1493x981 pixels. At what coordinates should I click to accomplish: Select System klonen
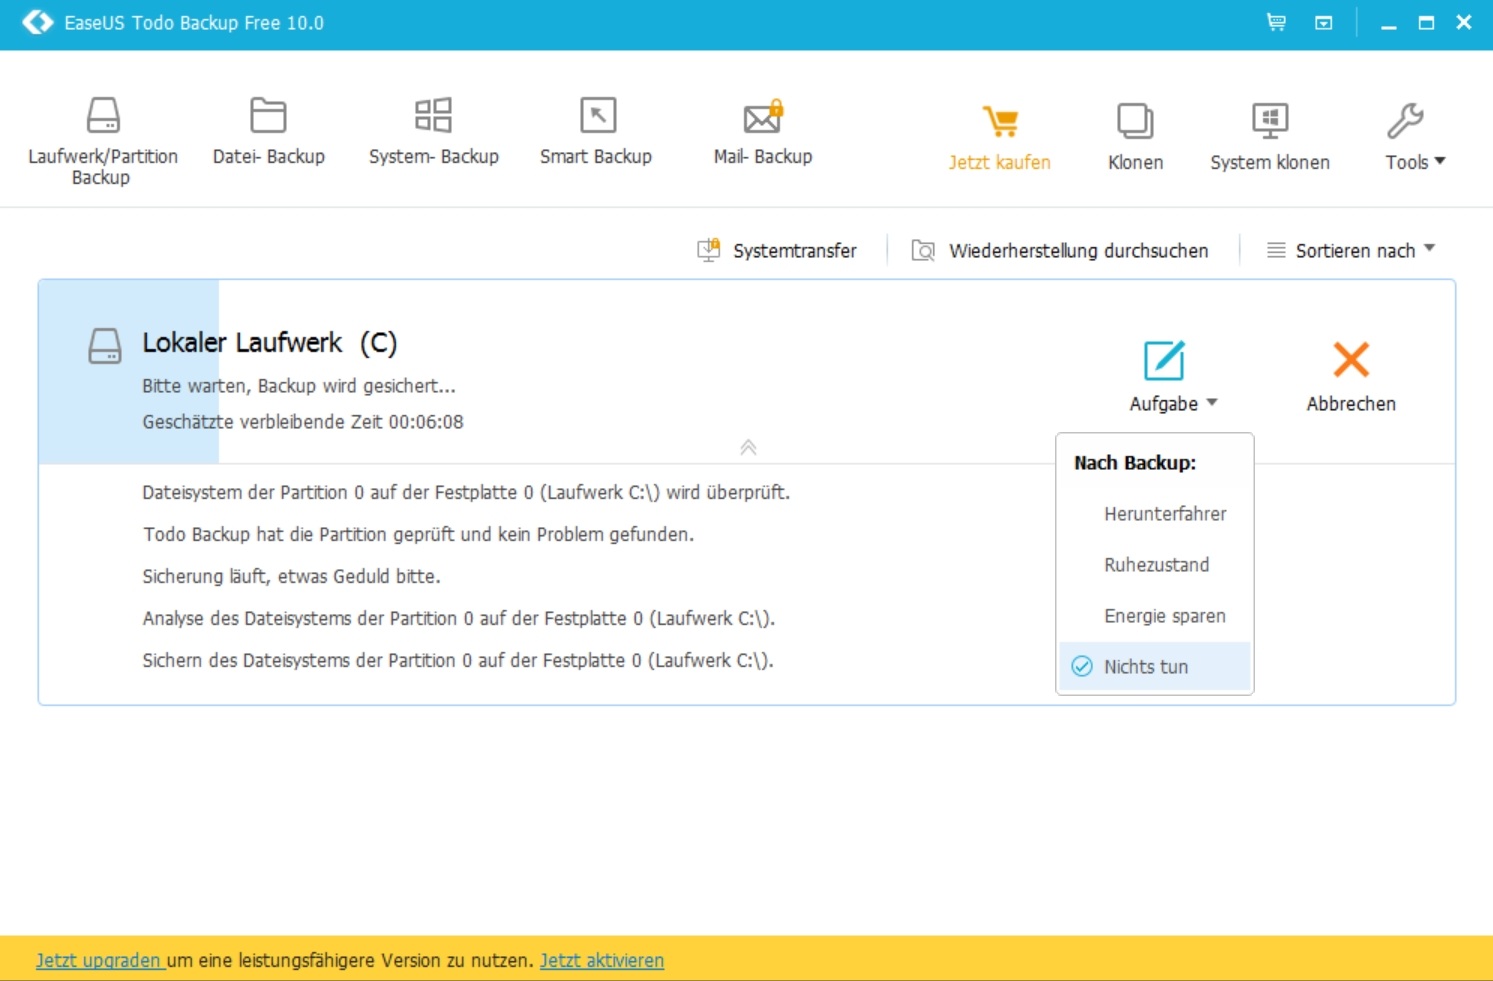[1269, 137]
